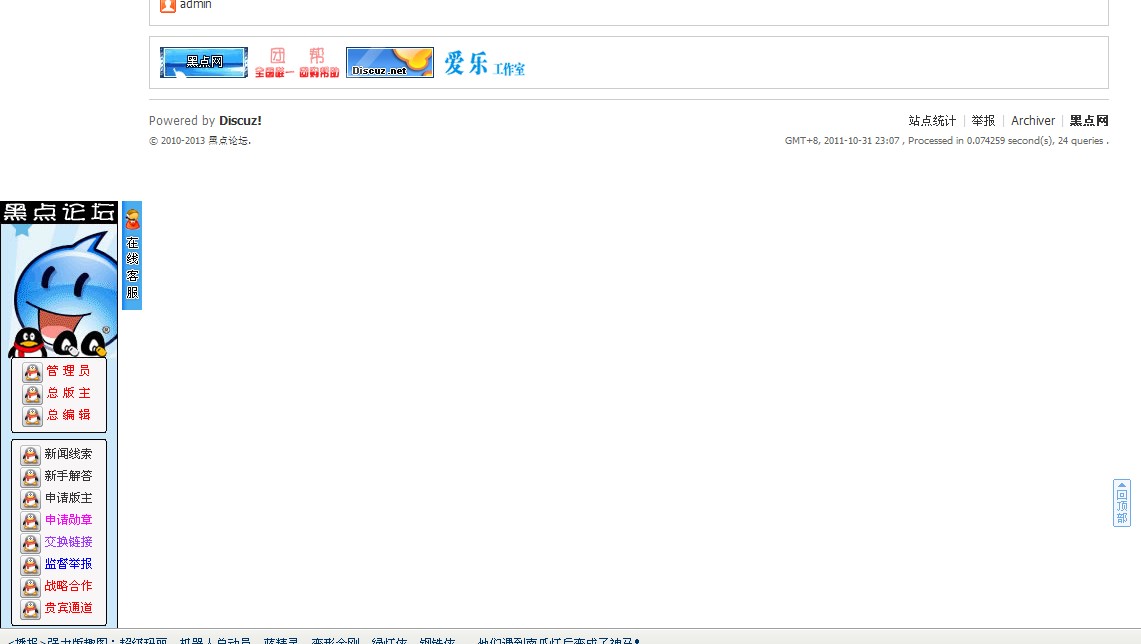Viewport: 1141px width, 644px height.
Task: Open 交换链接 contact link
Action: coord(68,542)
